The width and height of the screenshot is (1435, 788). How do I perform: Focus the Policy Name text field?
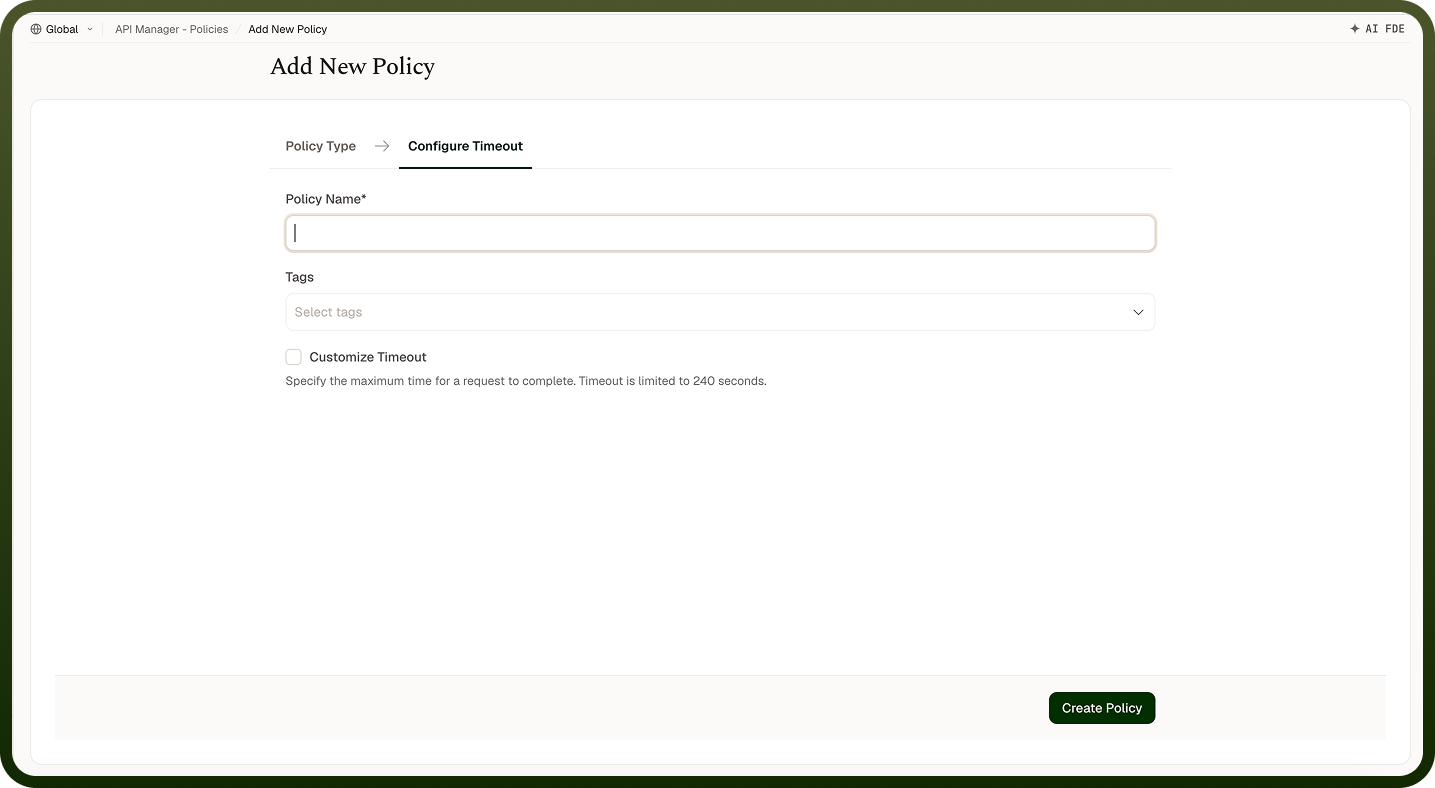point(720,233)
